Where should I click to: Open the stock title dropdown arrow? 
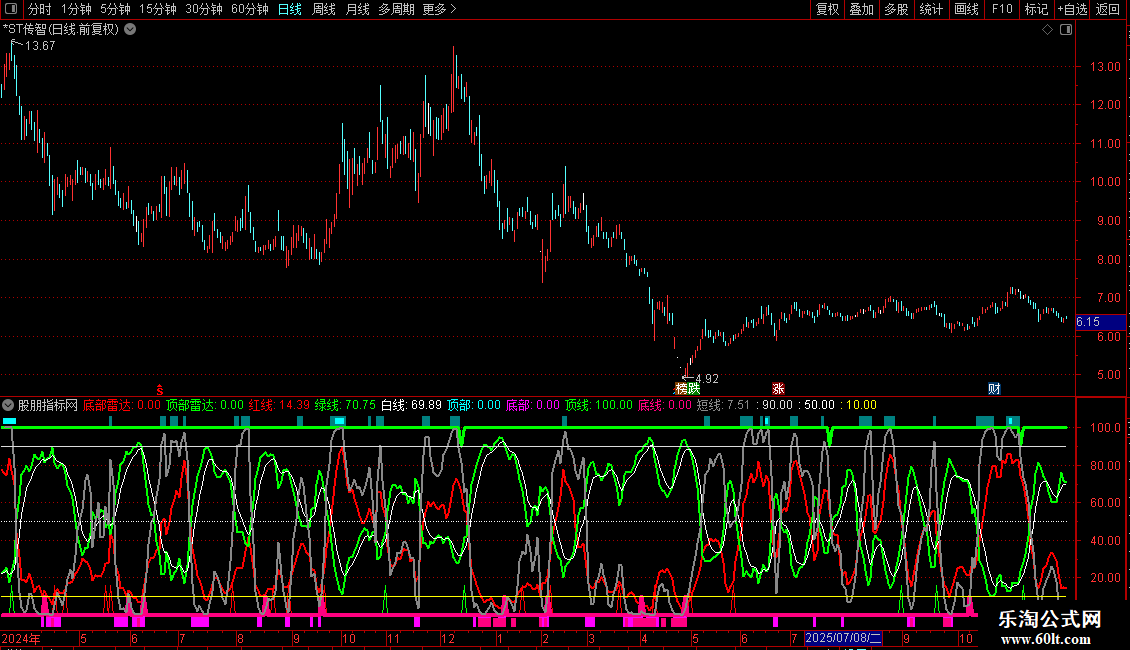tap(130, 30)
